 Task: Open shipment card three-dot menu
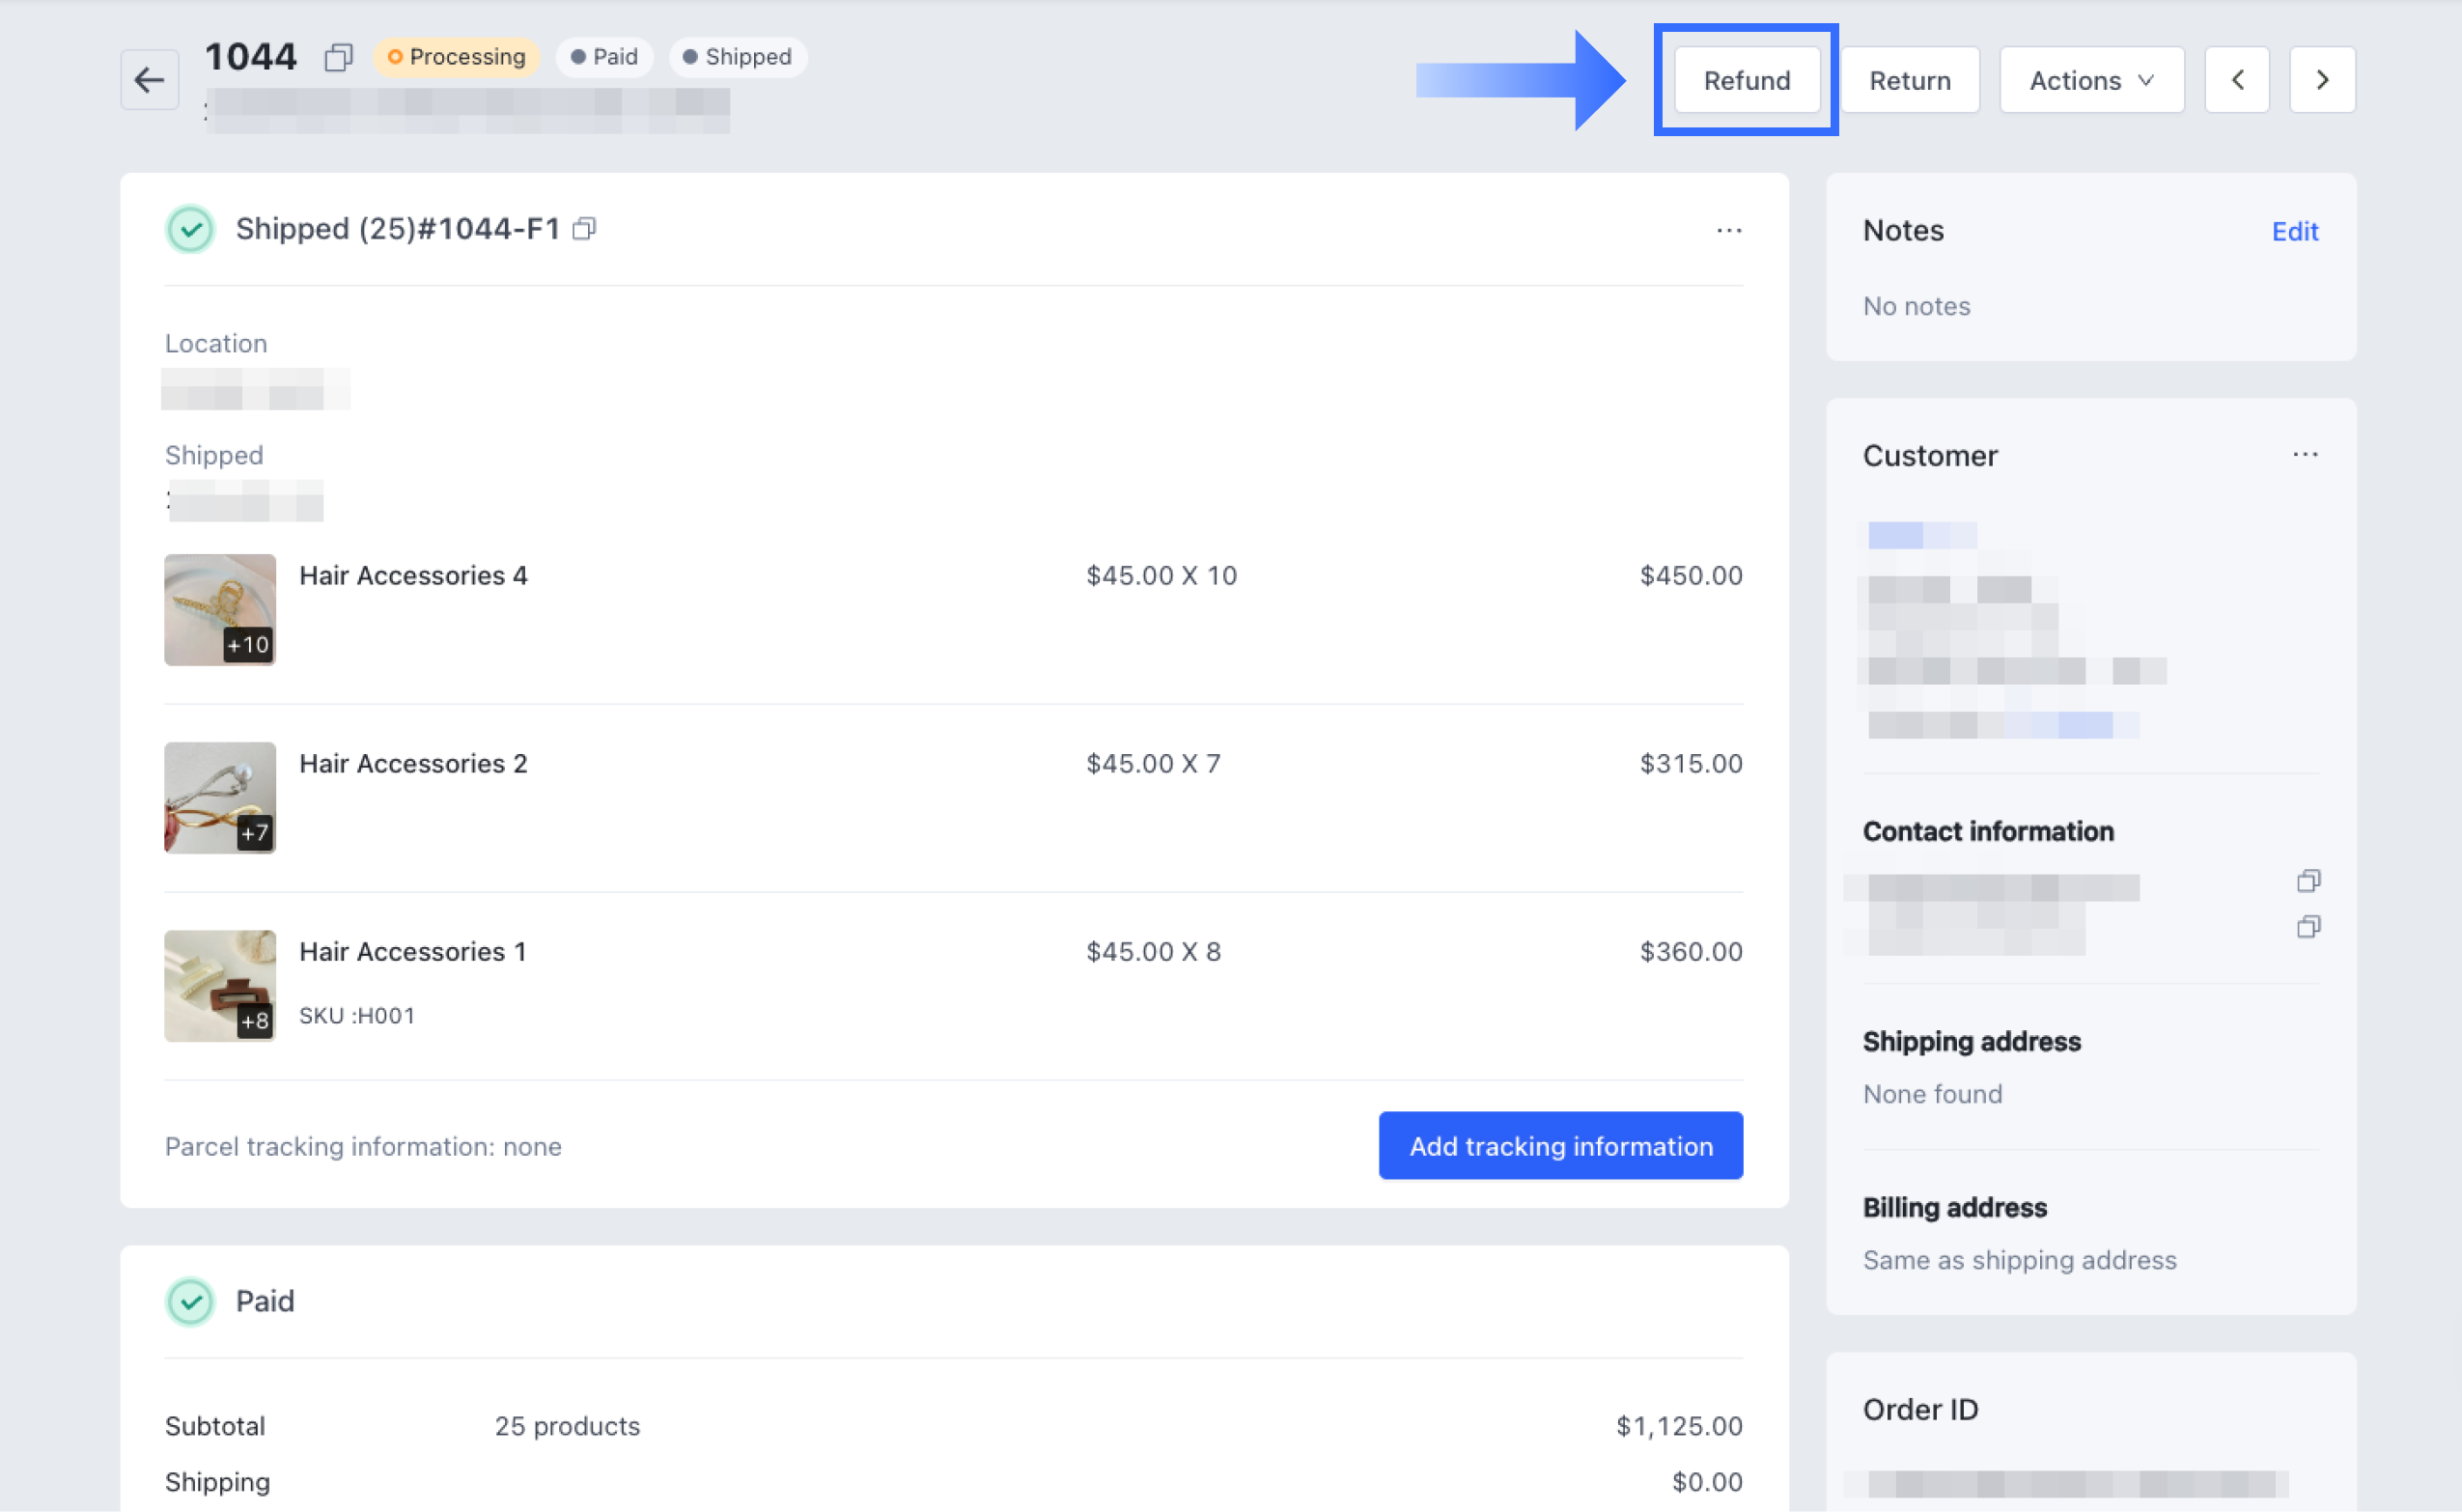click(x=1728, y=231)
